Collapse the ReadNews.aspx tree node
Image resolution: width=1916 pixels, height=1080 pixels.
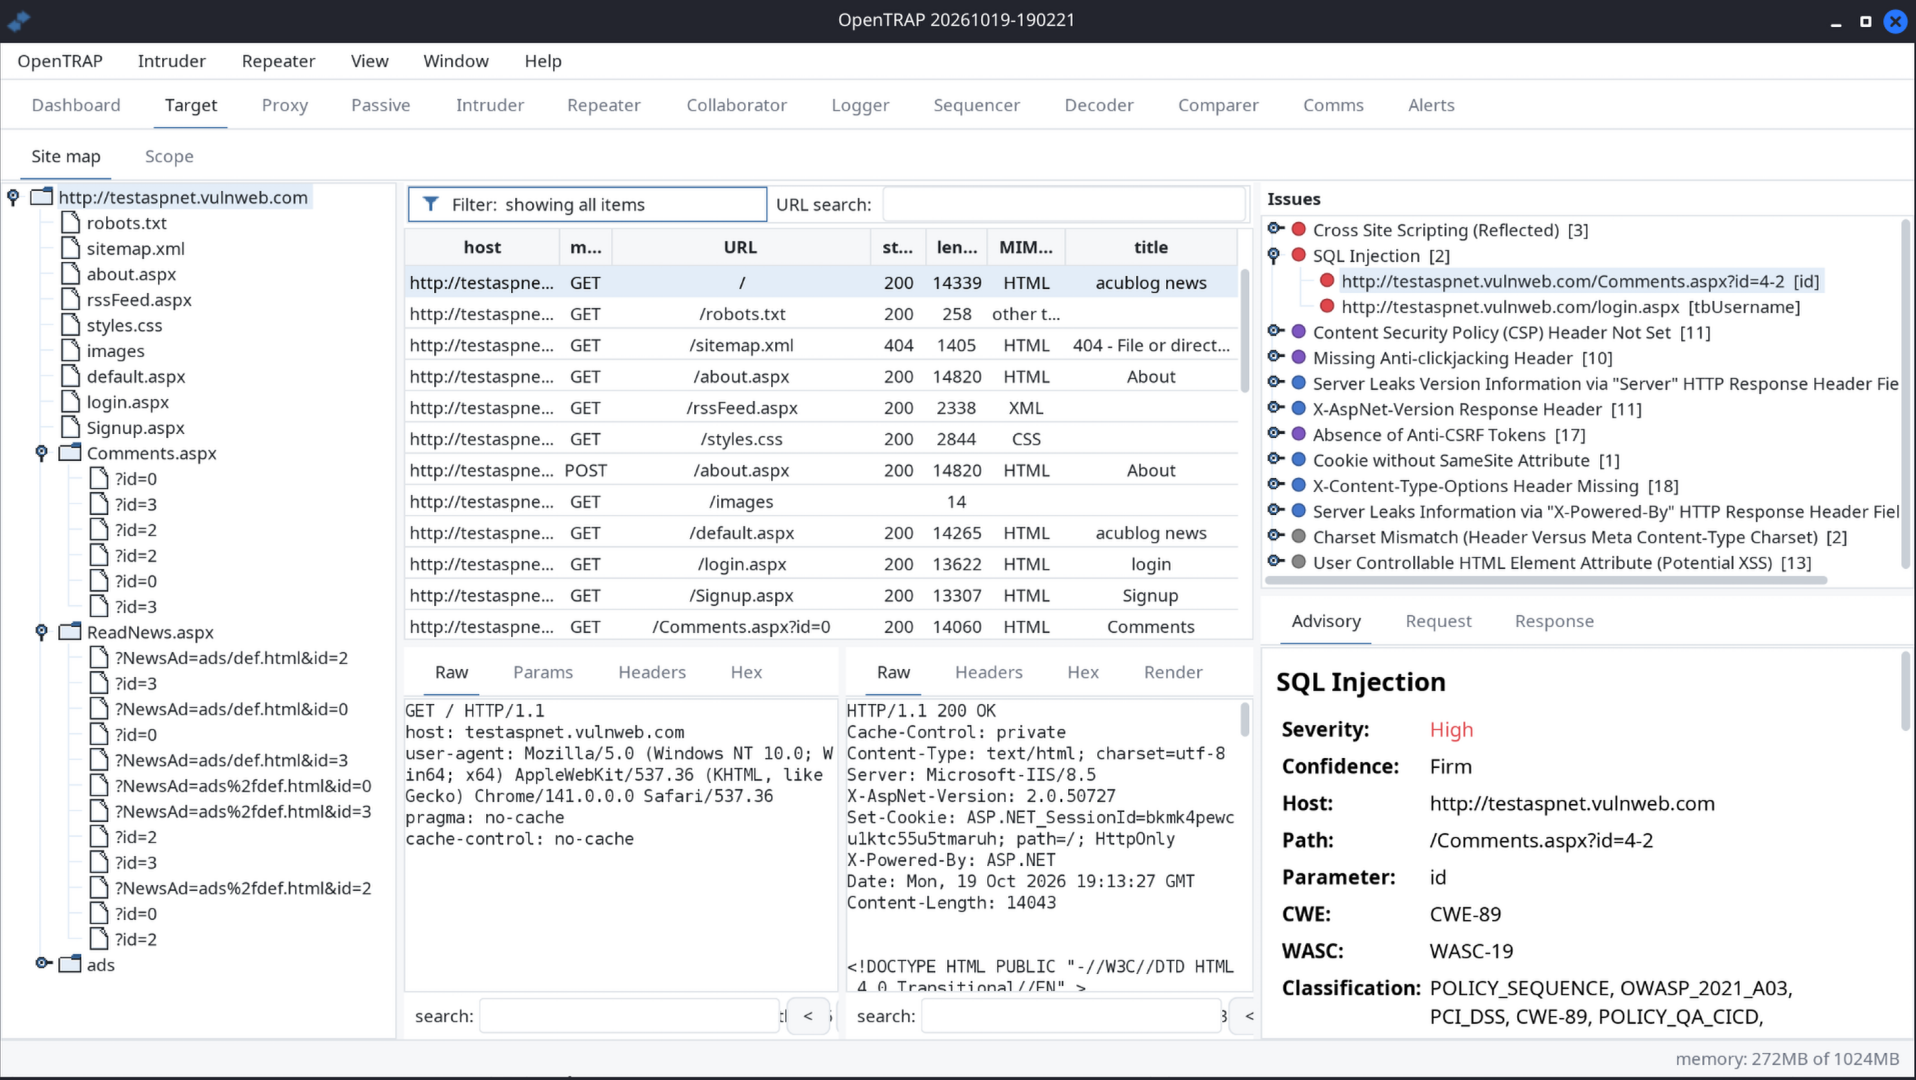(x=41, y=632)
